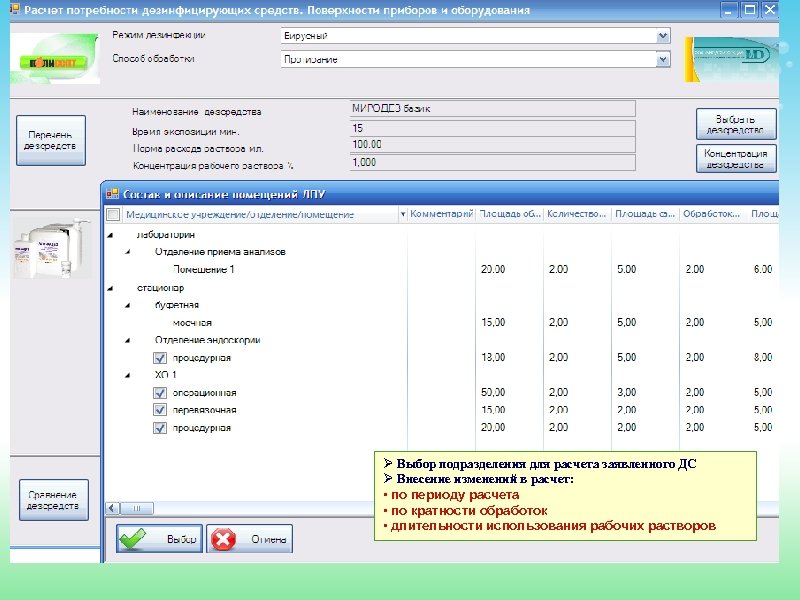The height and width of the screenshot is (600, 800).
Task: Open the Режим дезинфекции dropdown arrow
Action: (x=662, y=36)
